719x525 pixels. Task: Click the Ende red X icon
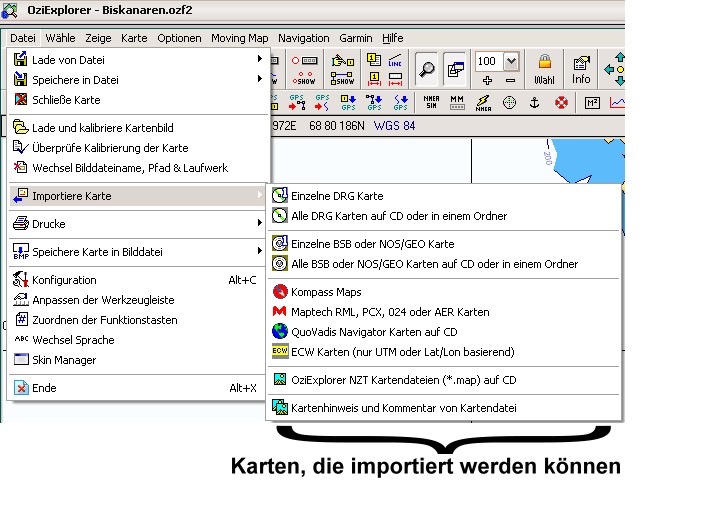point(21,388)
